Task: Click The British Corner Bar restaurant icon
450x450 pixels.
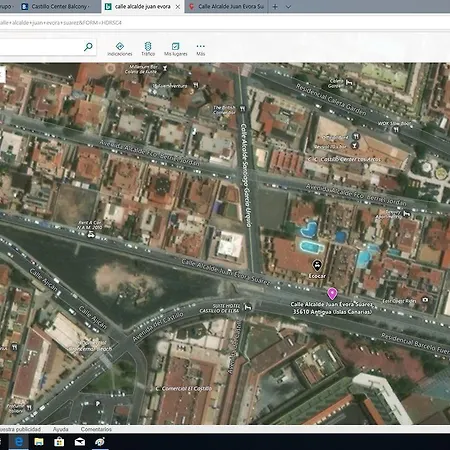Action: (243, 109)
